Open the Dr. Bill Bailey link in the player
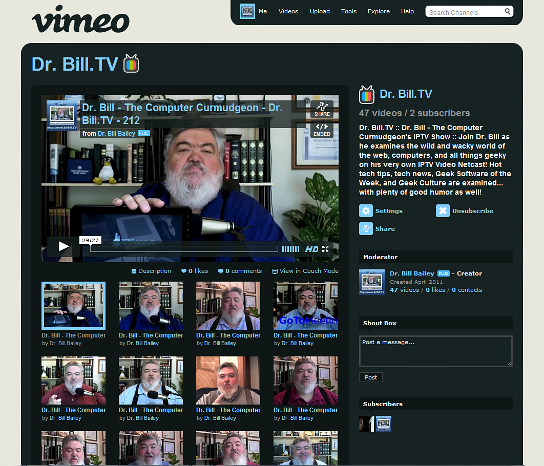Image resolution: width=544 pixels, height=466 pixels. click(116, 134)
